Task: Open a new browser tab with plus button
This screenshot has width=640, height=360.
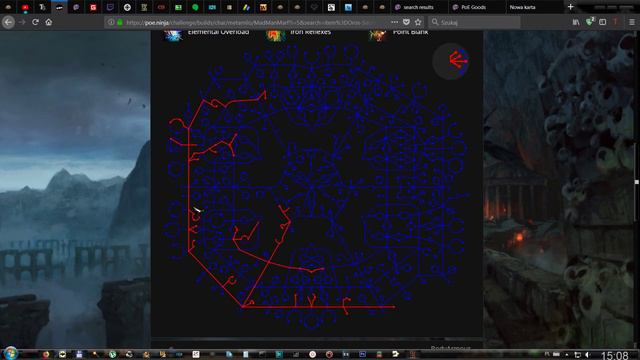Action: 571,7
